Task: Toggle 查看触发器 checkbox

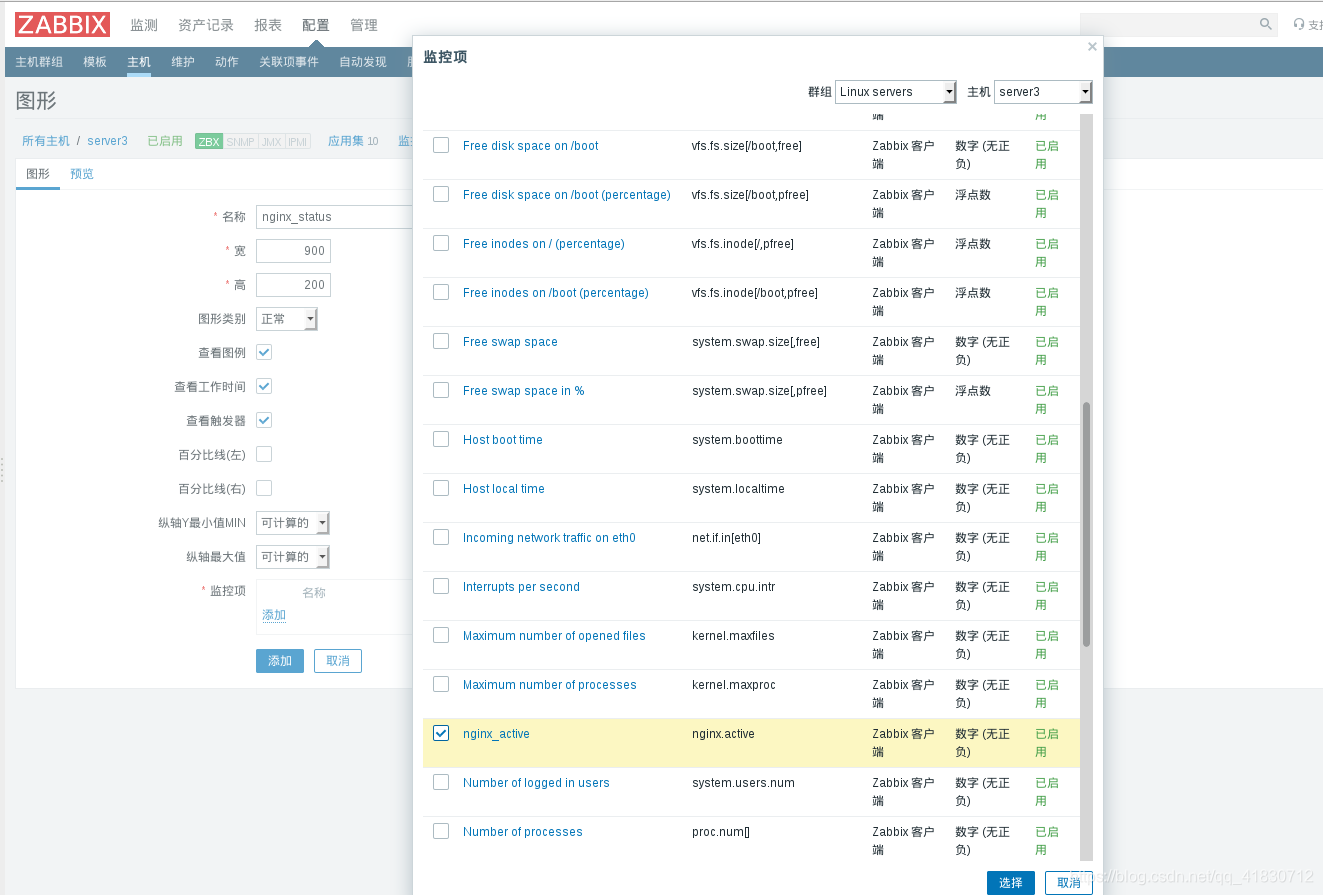Action: (264, 420)
